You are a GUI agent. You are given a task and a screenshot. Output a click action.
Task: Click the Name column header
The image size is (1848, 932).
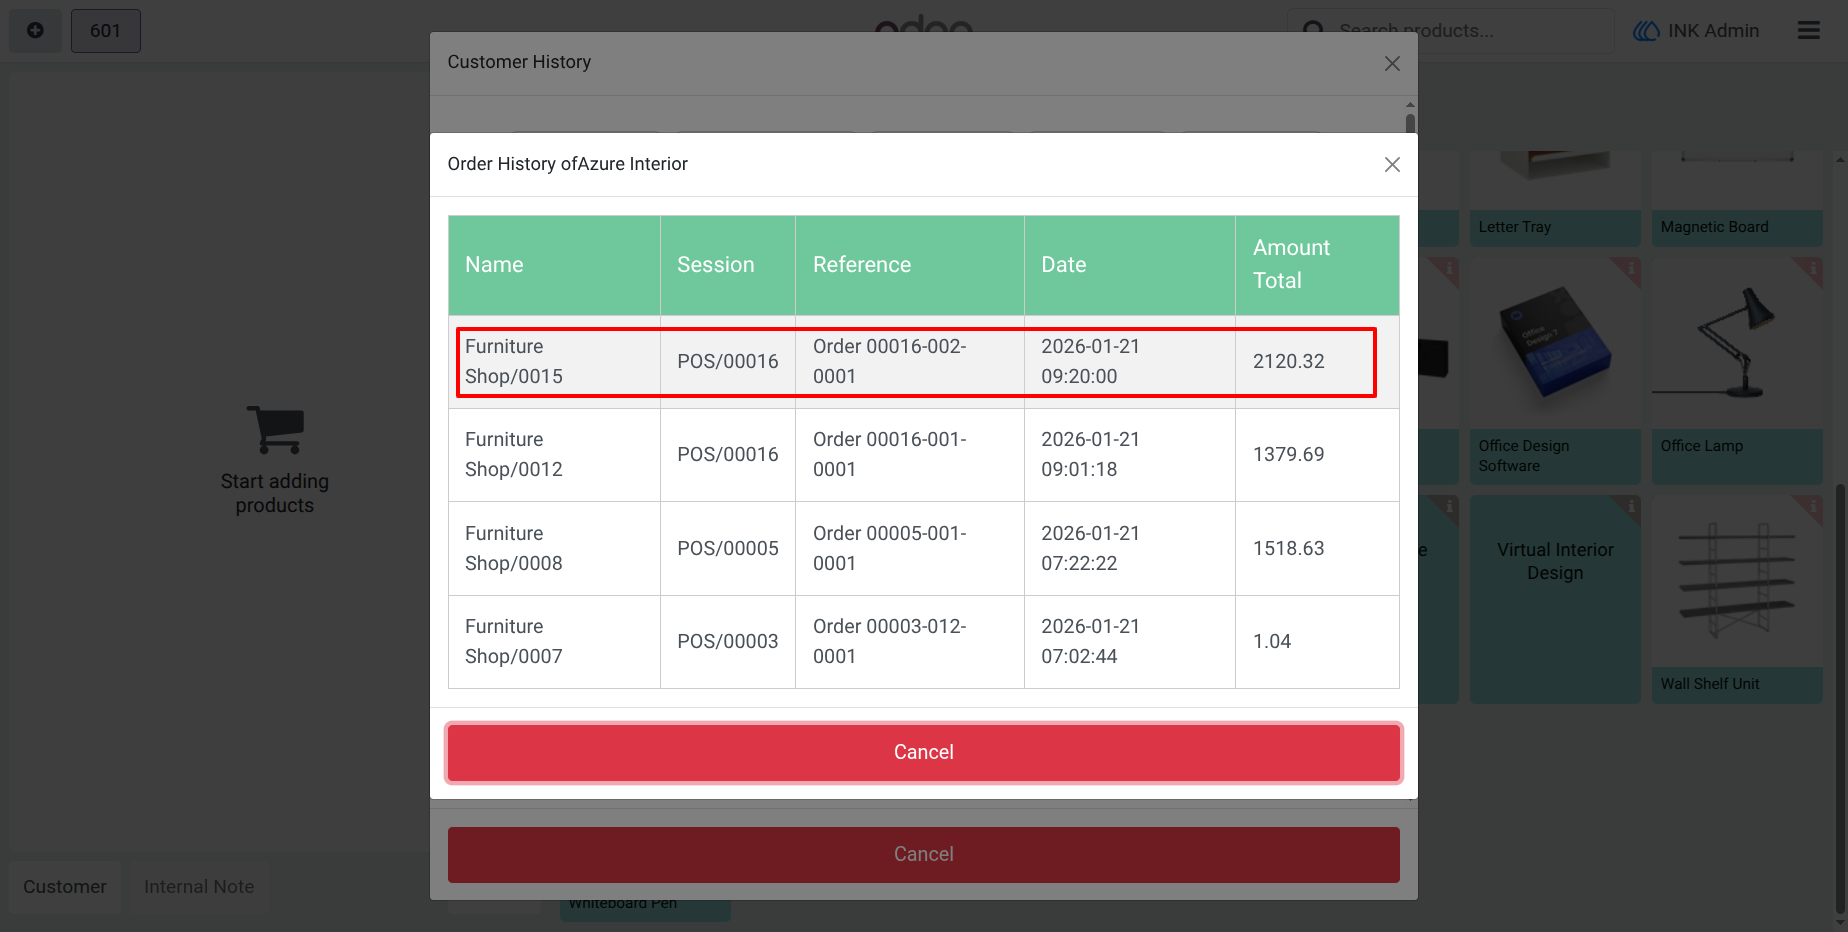click(554, 265)
